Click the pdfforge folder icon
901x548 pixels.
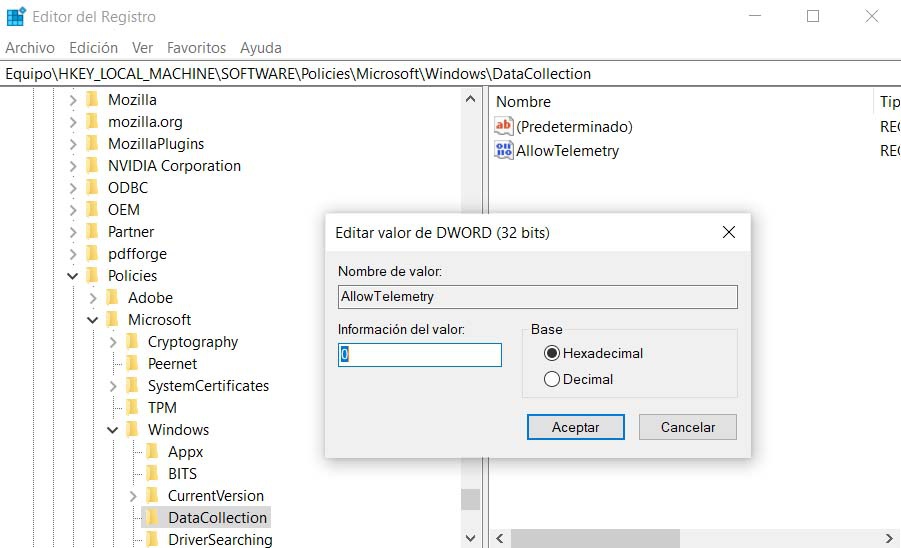click(92, 254)
